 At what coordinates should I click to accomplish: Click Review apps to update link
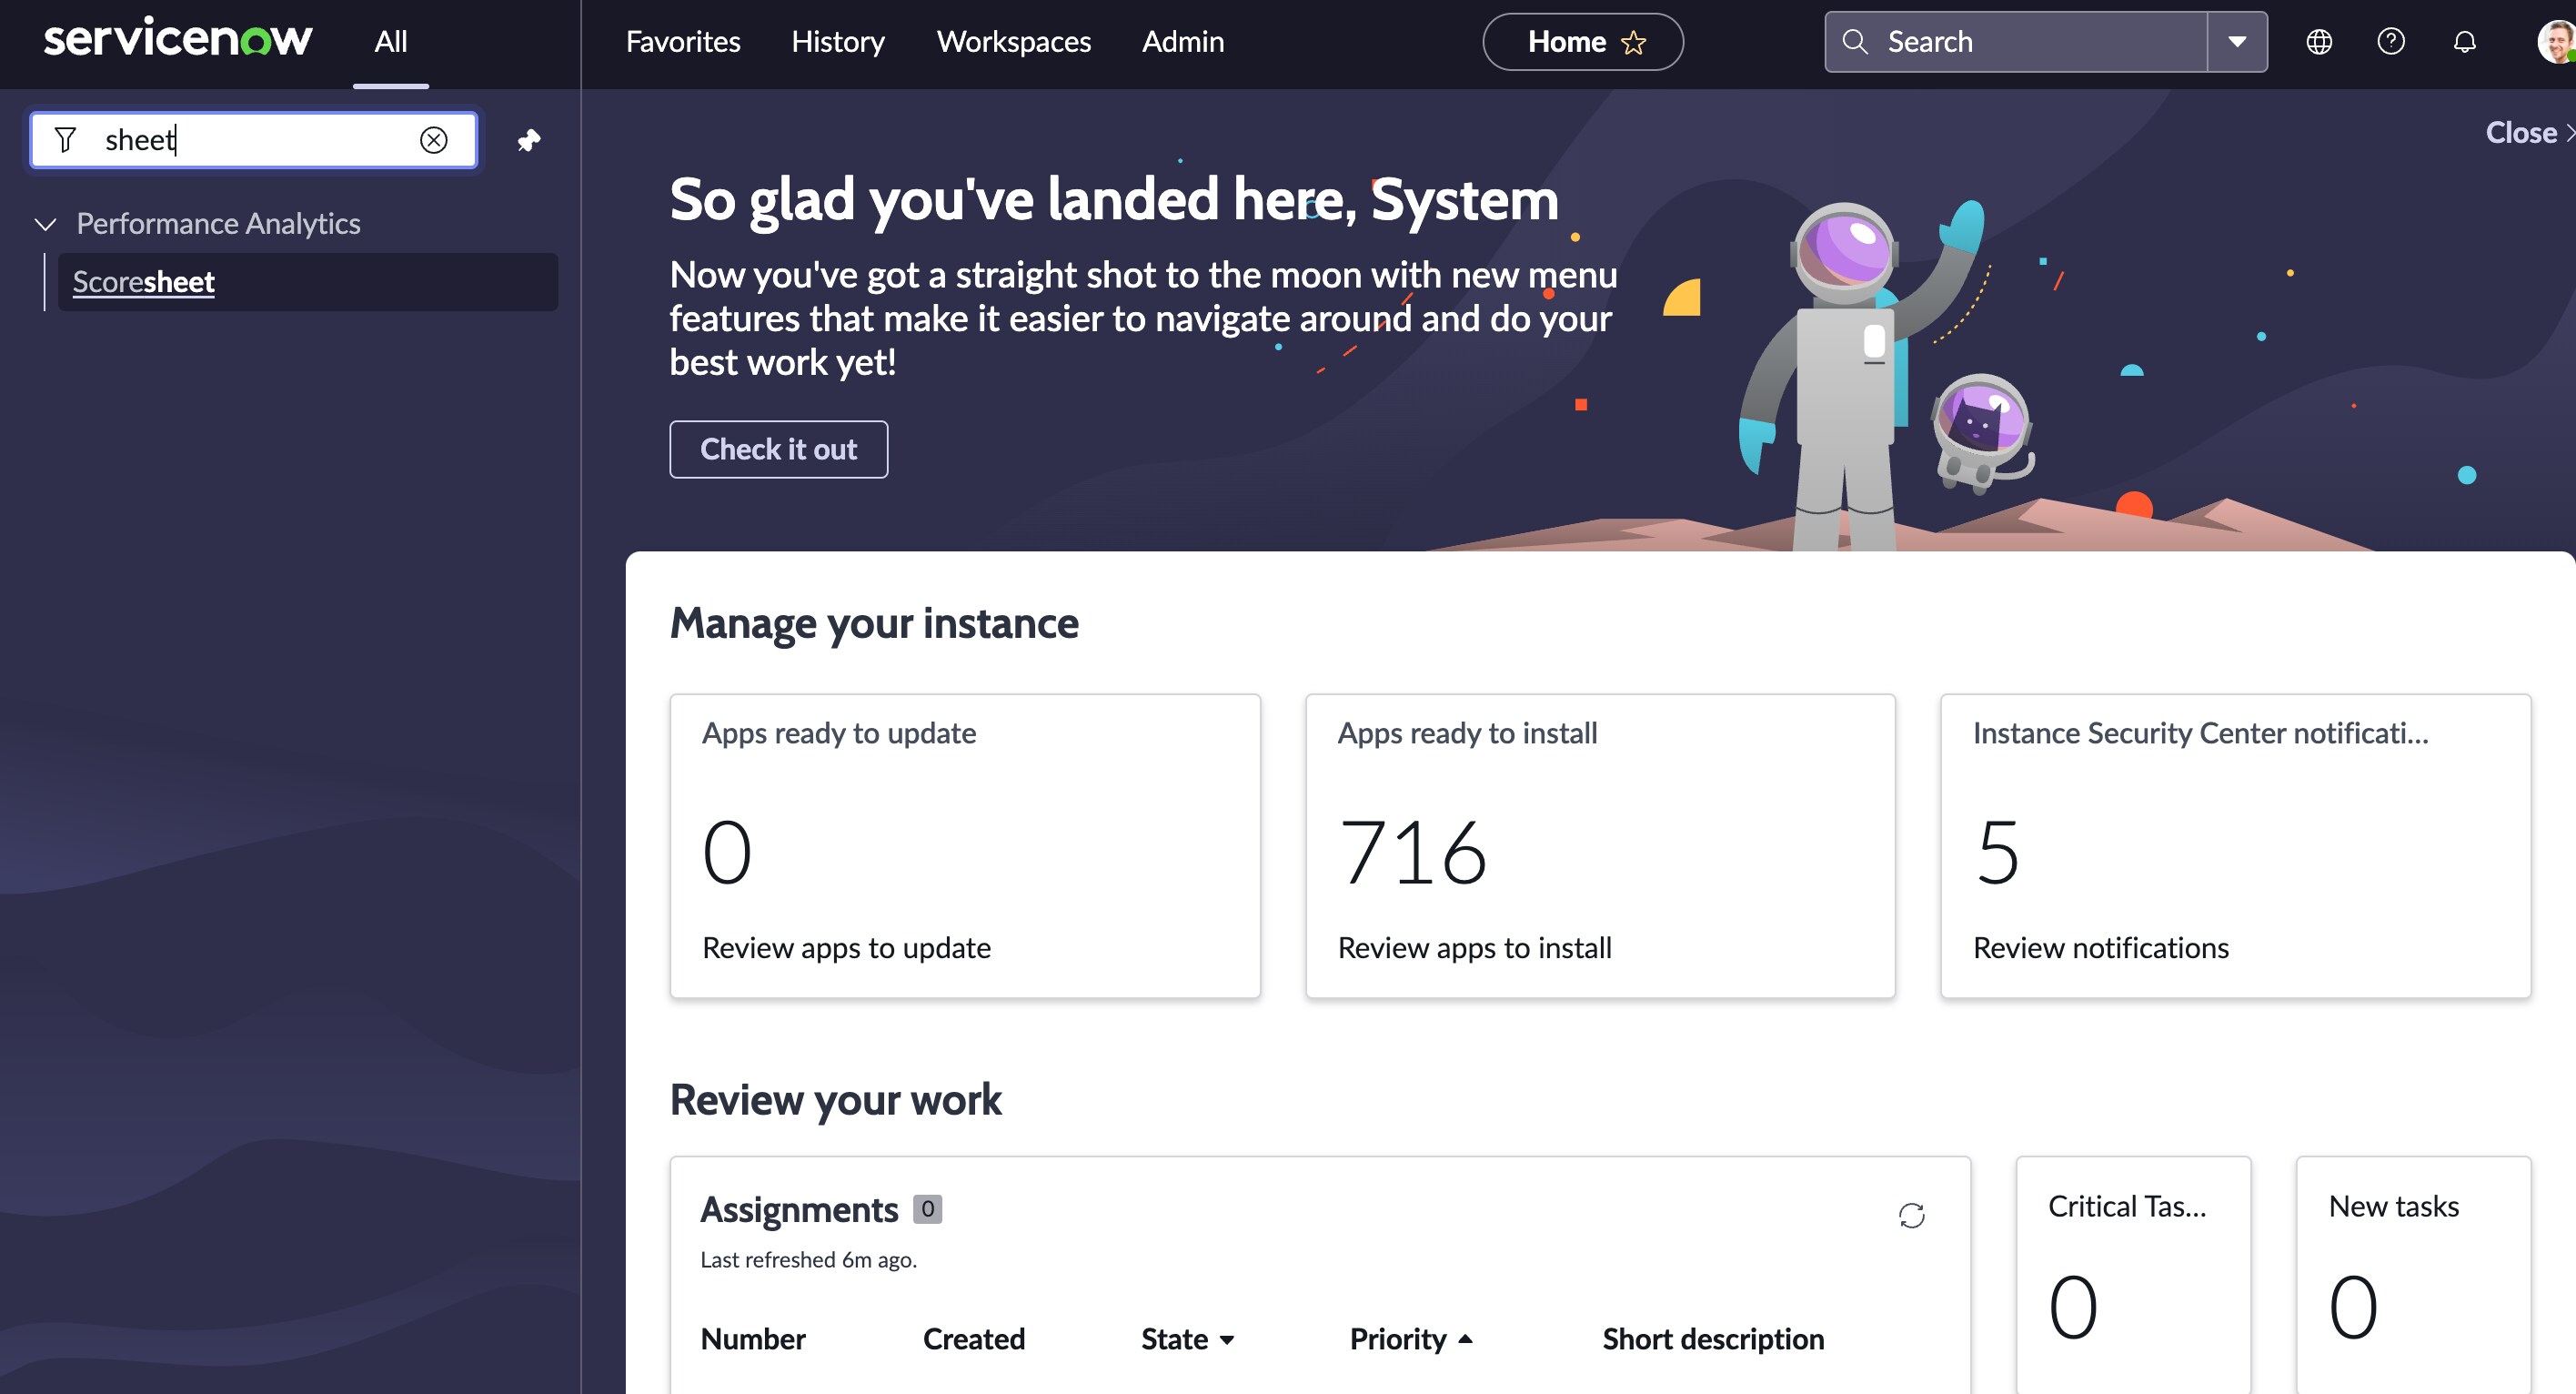[x=846, y=947]
